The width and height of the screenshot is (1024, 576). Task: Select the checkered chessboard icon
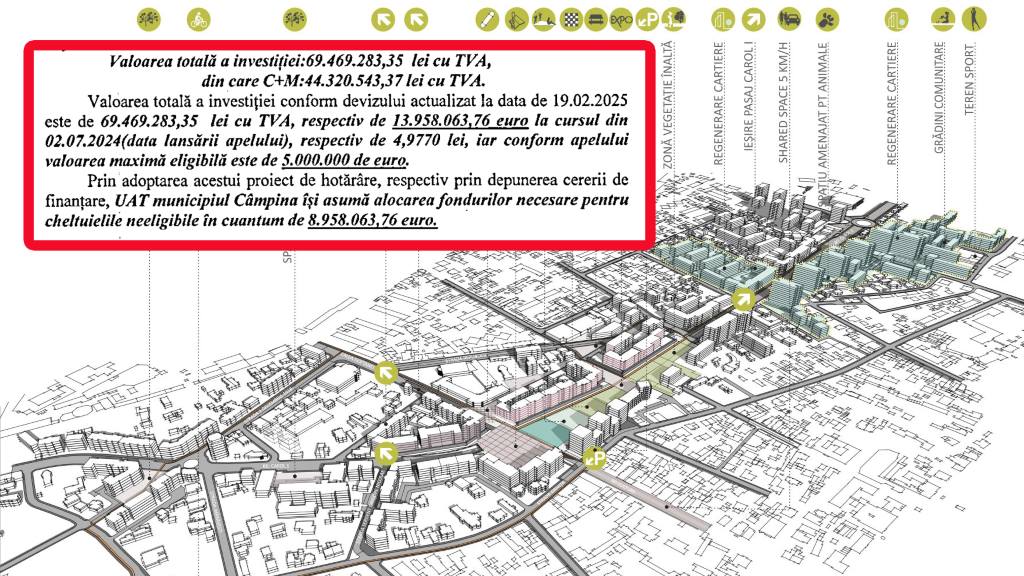(569, 18)
